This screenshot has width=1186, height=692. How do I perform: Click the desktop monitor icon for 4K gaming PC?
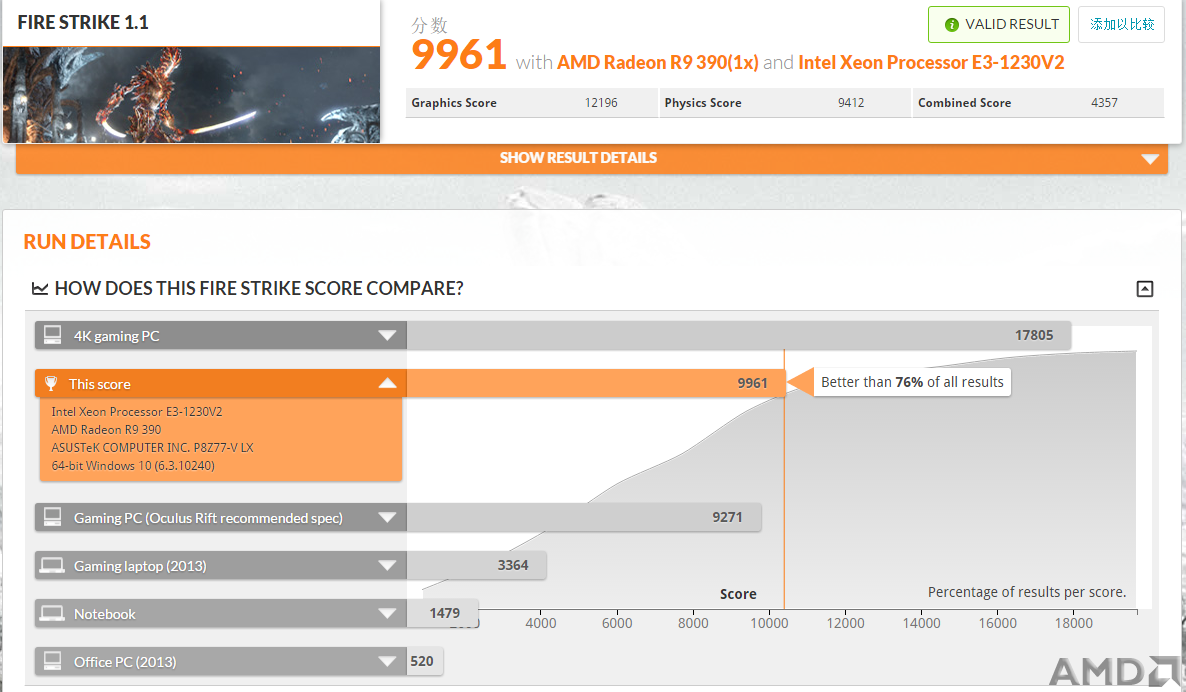52,334
